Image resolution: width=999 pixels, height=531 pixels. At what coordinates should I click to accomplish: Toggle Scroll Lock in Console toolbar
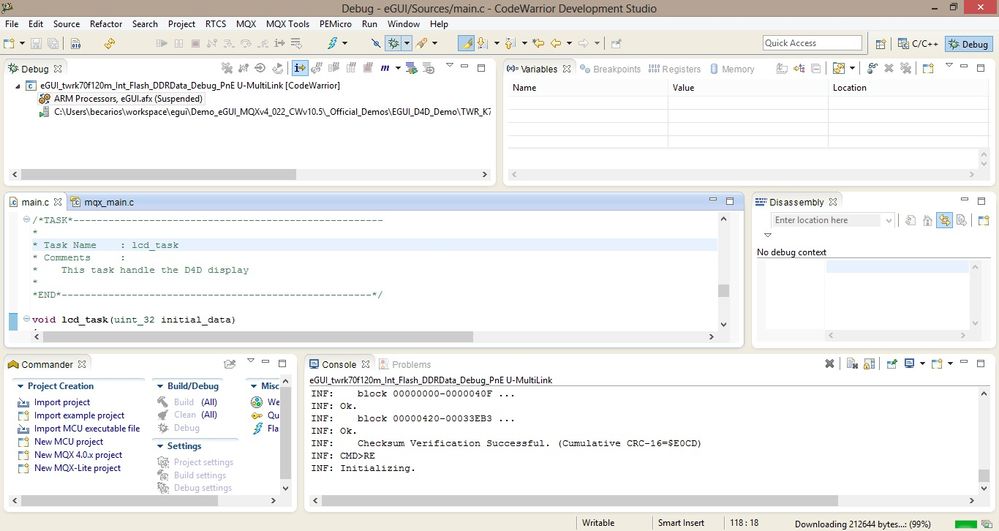[869, 363]
